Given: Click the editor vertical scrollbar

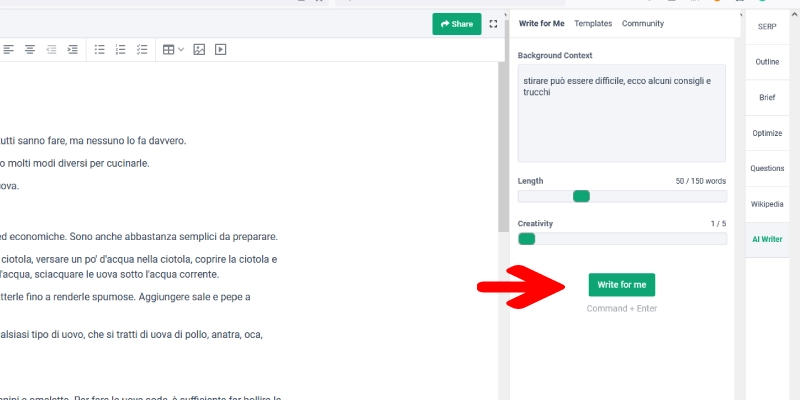Looking at the screenshot, I should coord(503,148).
